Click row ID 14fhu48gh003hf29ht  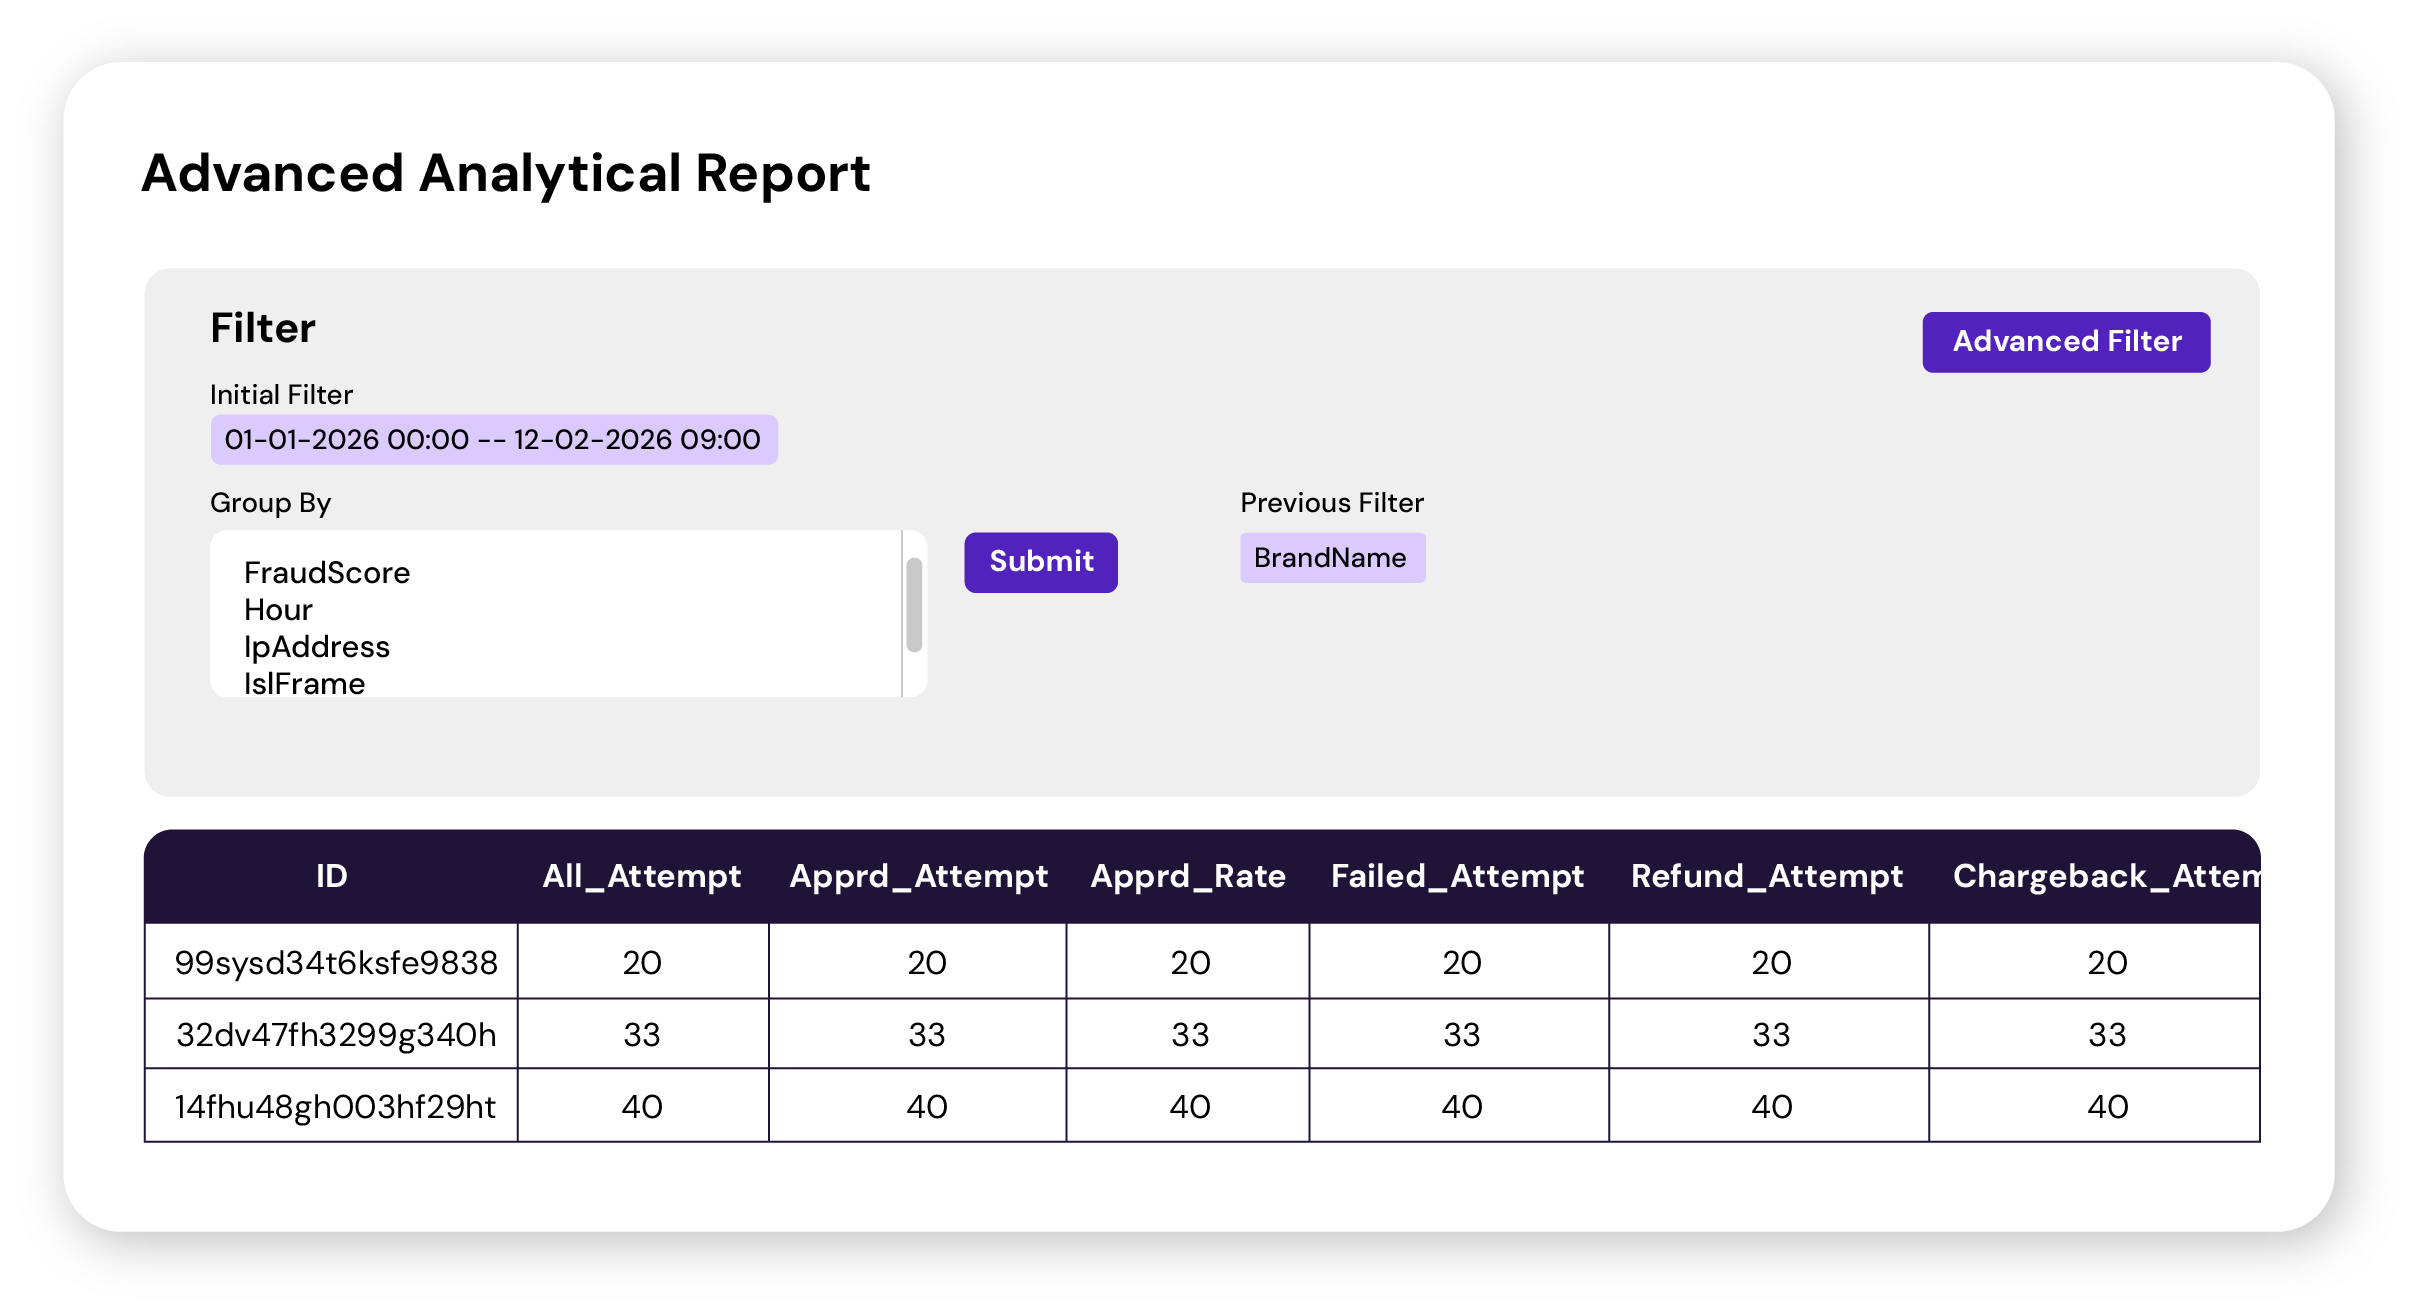click(335, 1106)
